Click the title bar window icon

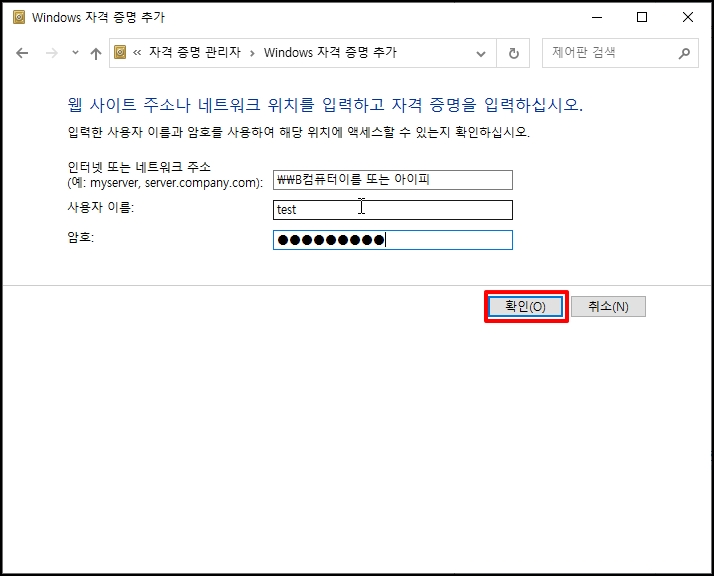pyautogui.click(x=19, y=17)
